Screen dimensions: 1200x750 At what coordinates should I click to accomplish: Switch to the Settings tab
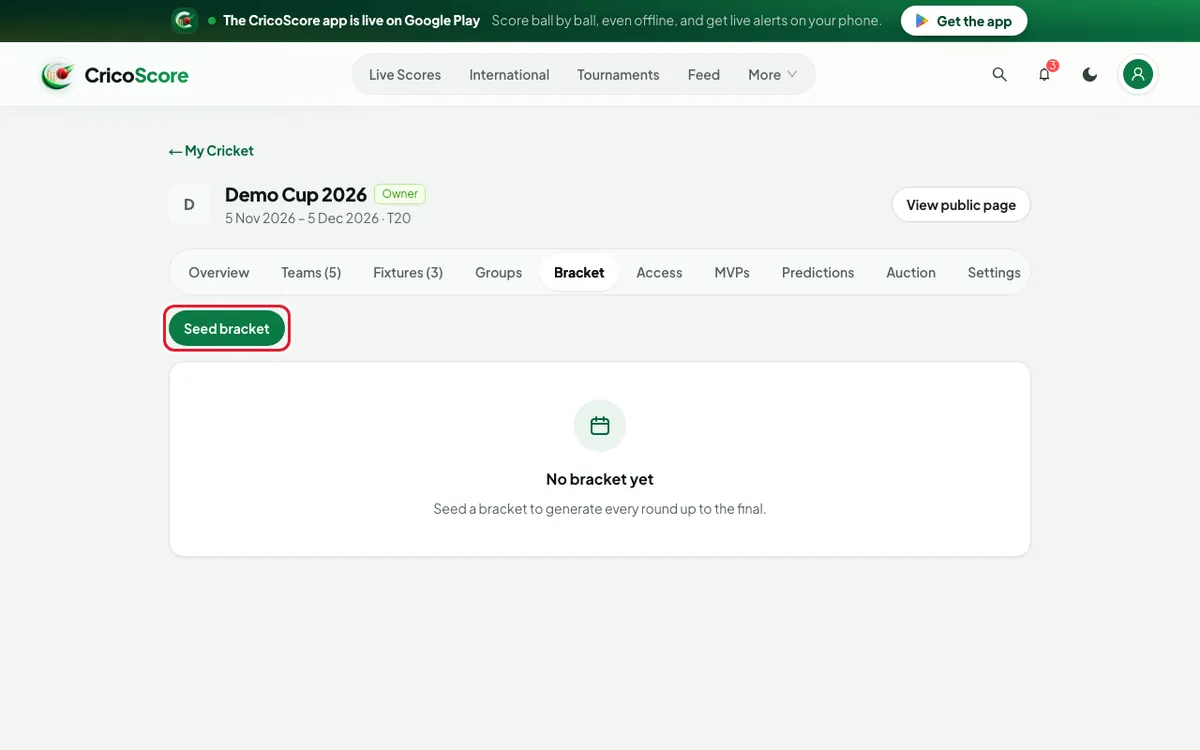coord(994,272)
